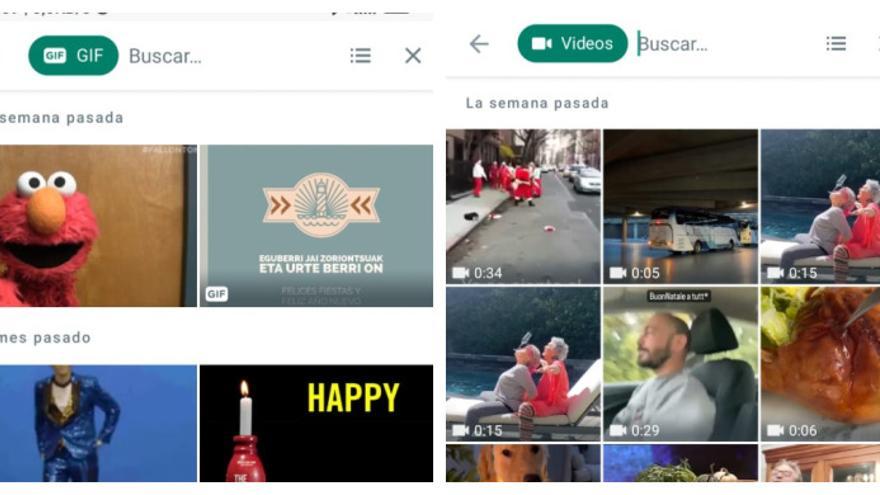
Task: Open list view icon in GIF panel
Action: click(x=360, y=56)
